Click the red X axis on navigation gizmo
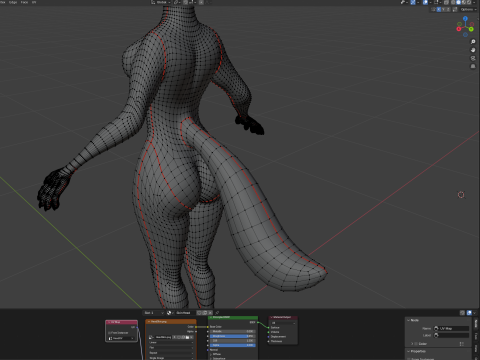 (x=459, y=29)
